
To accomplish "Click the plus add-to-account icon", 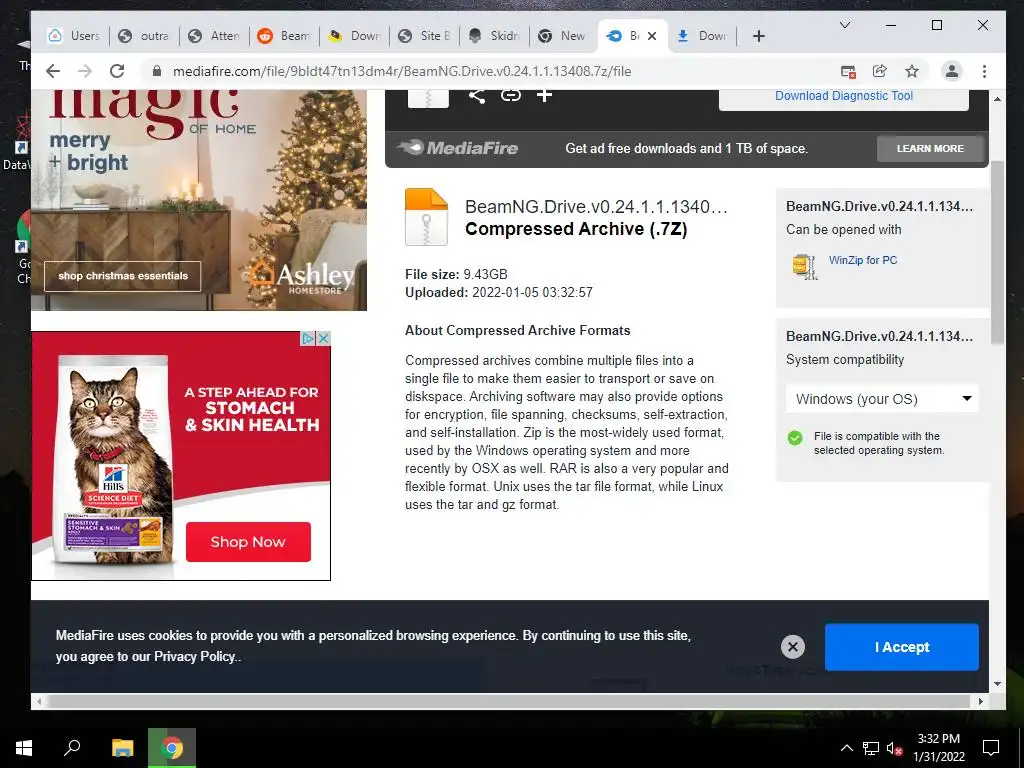I will (x=544, y=95).
